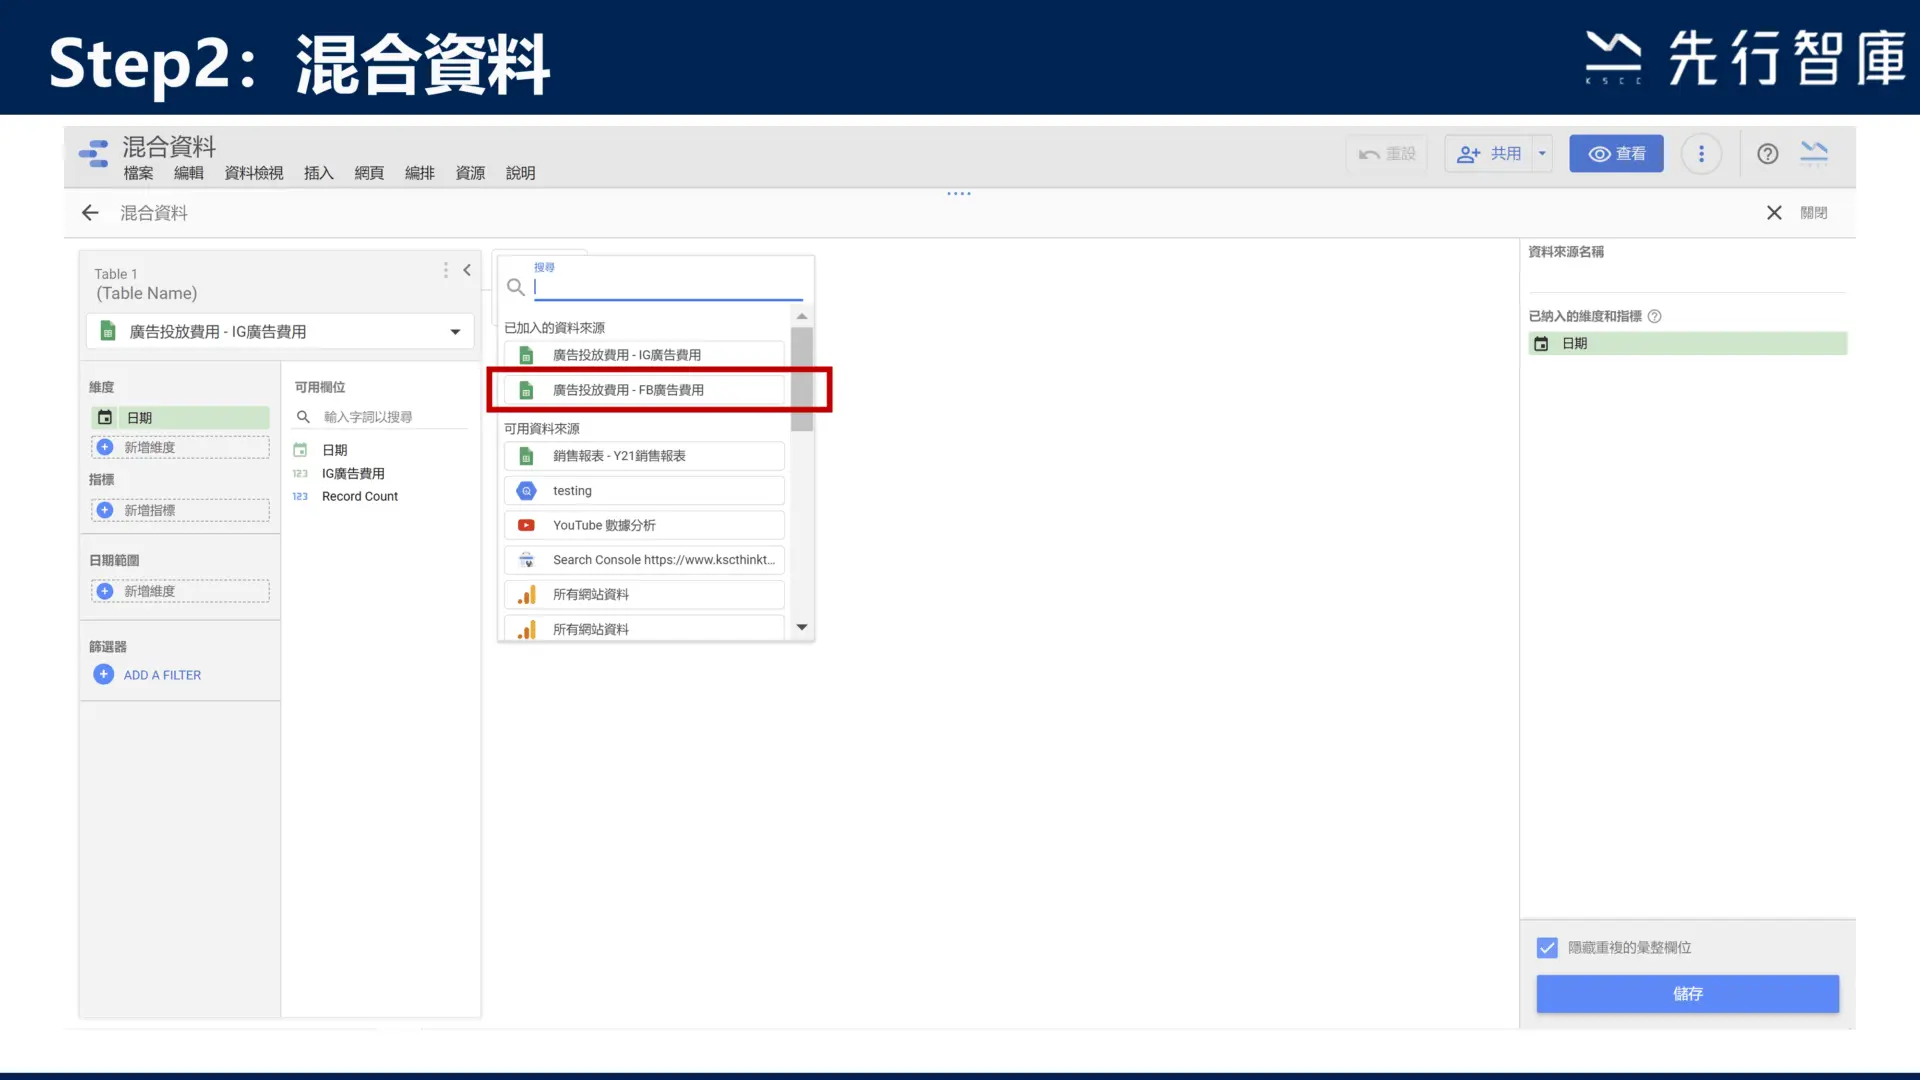Click the 查看 view button
Image resolution: width=1920 pixels, height=1080 pixels.
pos(1616,154)
